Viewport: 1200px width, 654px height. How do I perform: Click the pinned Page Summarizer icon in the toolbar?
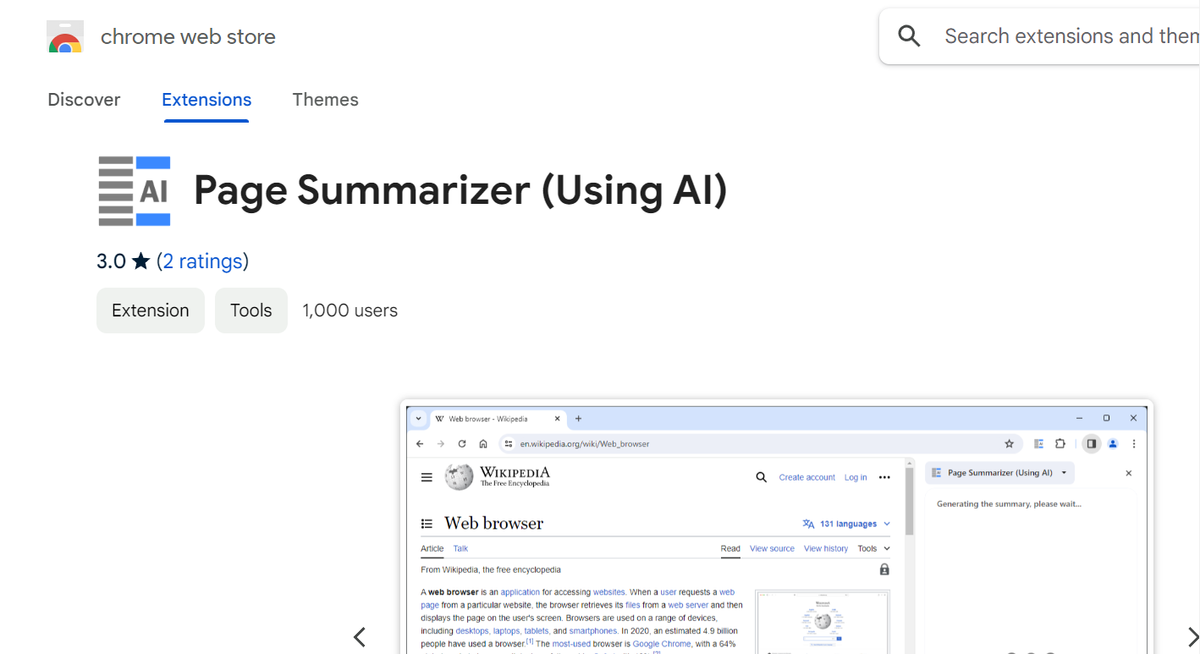tap(1038, 443)
